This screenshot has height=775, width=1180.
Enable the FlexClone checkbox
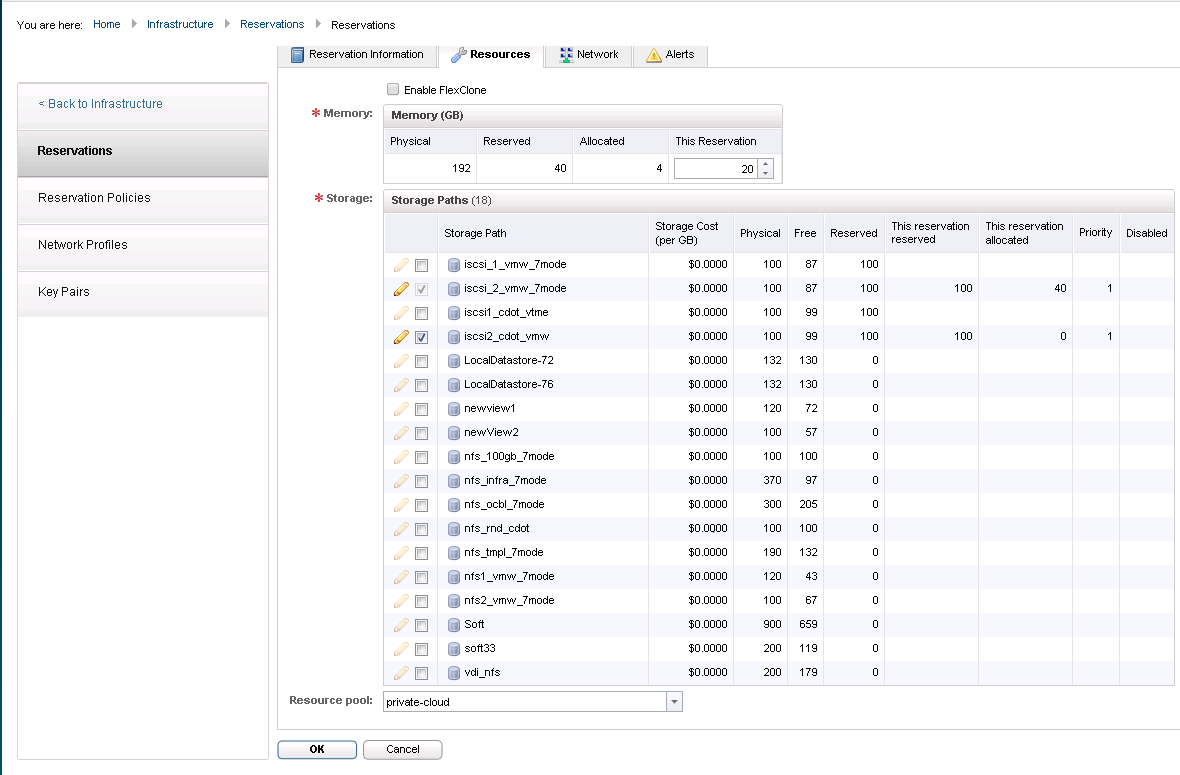coord(393,89)
